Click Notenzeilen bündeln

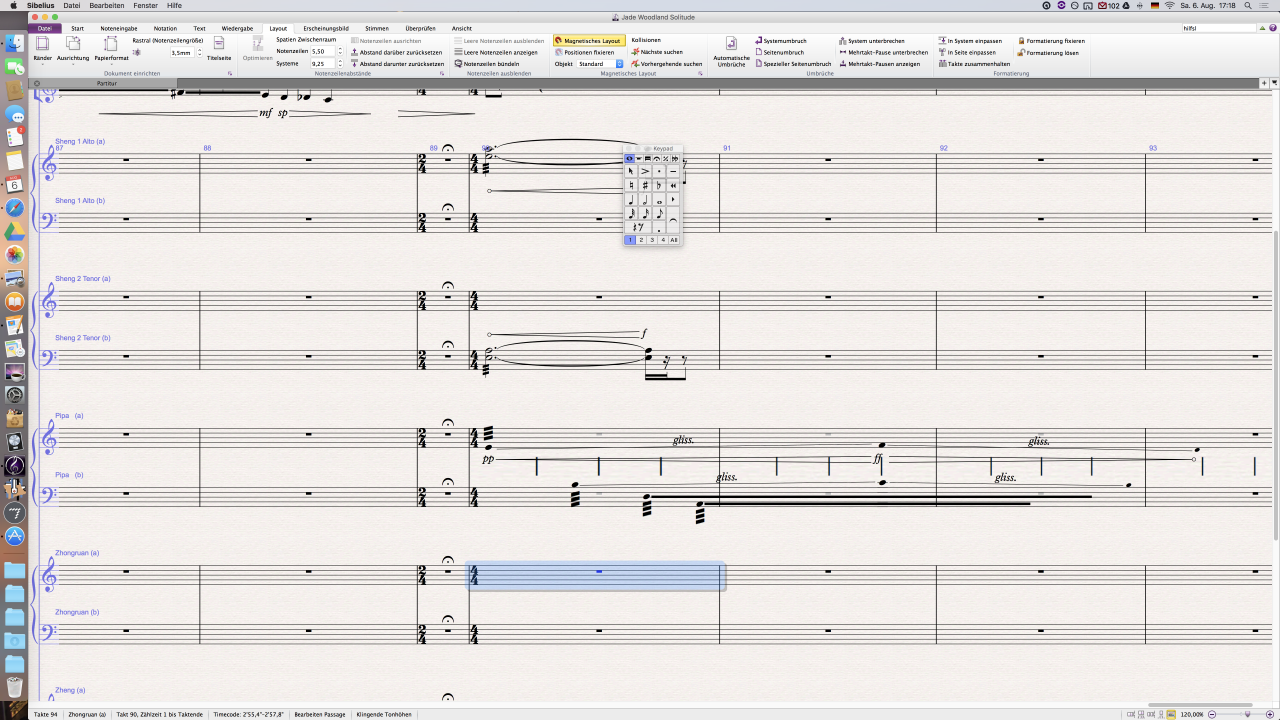tap(487, 63)
